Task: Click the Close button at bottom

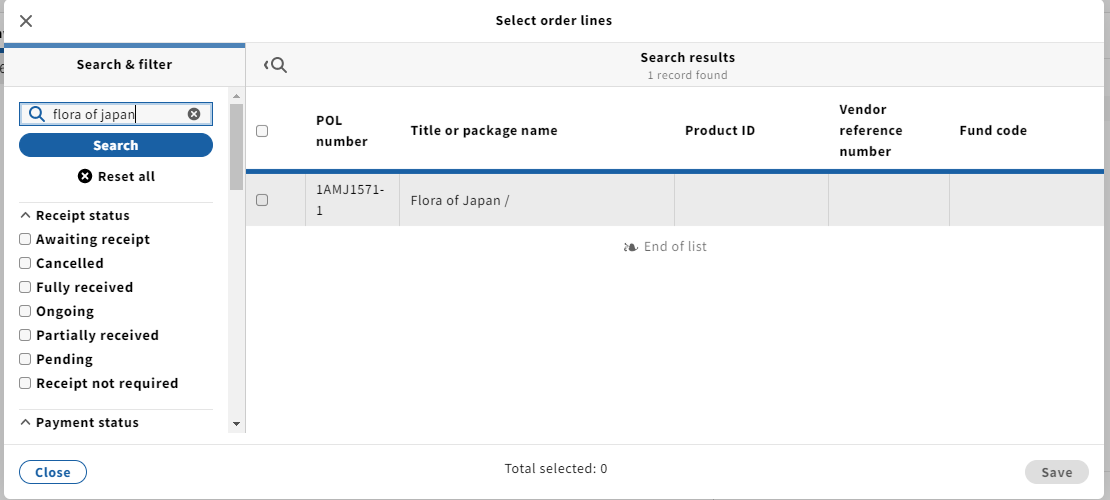Action: pyautogui.click(x=53, y=472)
